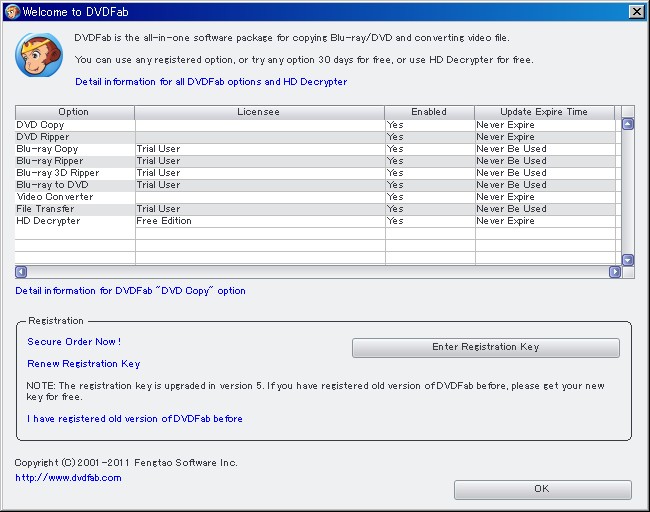Screen dimensions: 650x512
Task: Sort by the Option column header
Action: 74,112
